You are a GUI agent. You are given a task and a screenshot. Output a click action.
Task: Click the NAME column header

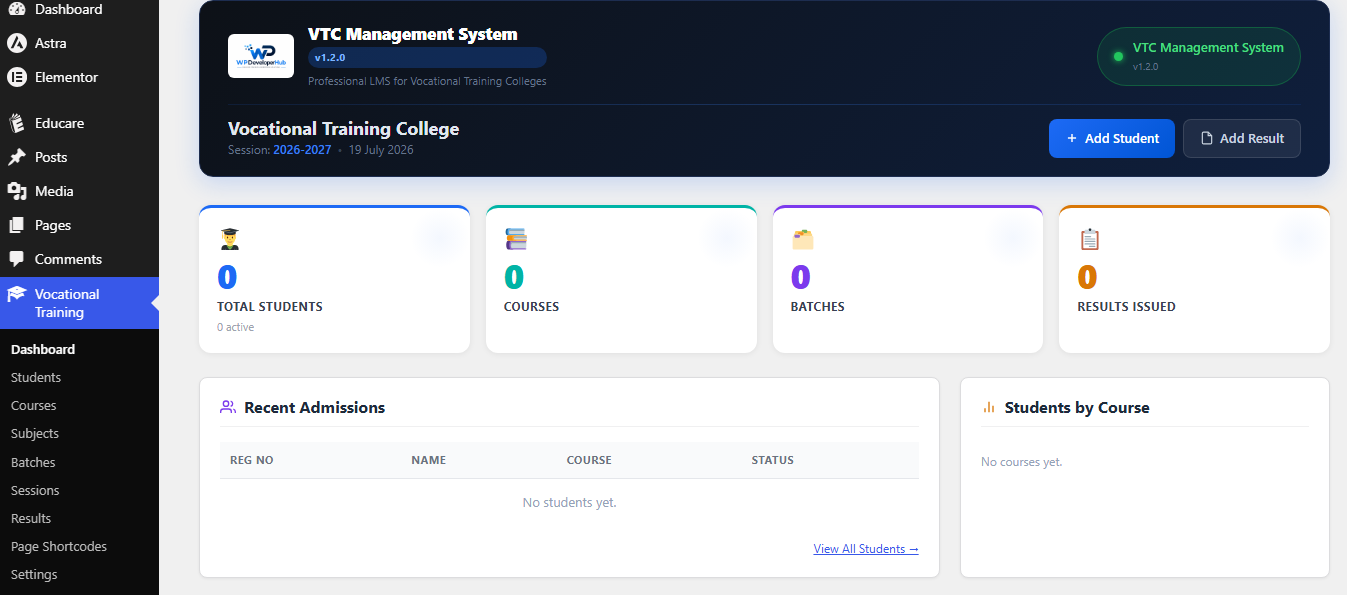coord(428,460)
